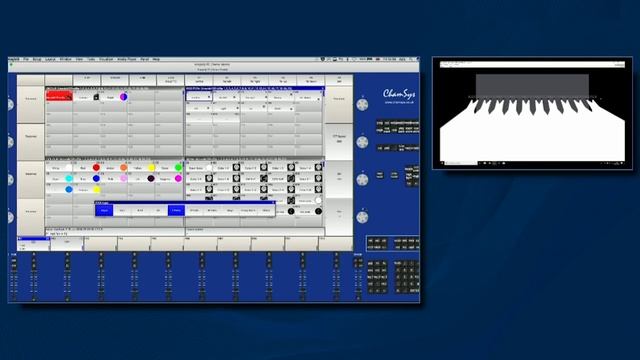The width and height of the screenshot is (640, 360).
Task: Select the Open Gobo white circle entry
Action: [x=209, y=168]
